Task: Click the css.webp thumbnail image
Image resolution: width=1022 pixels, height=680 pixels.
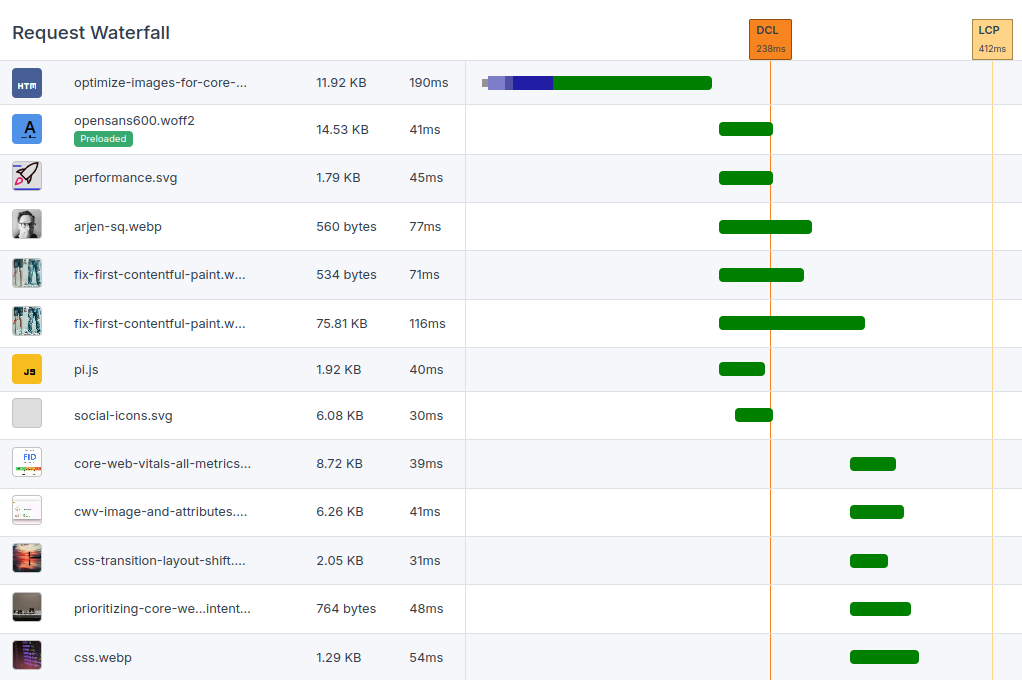Action: tap(27, 656)
